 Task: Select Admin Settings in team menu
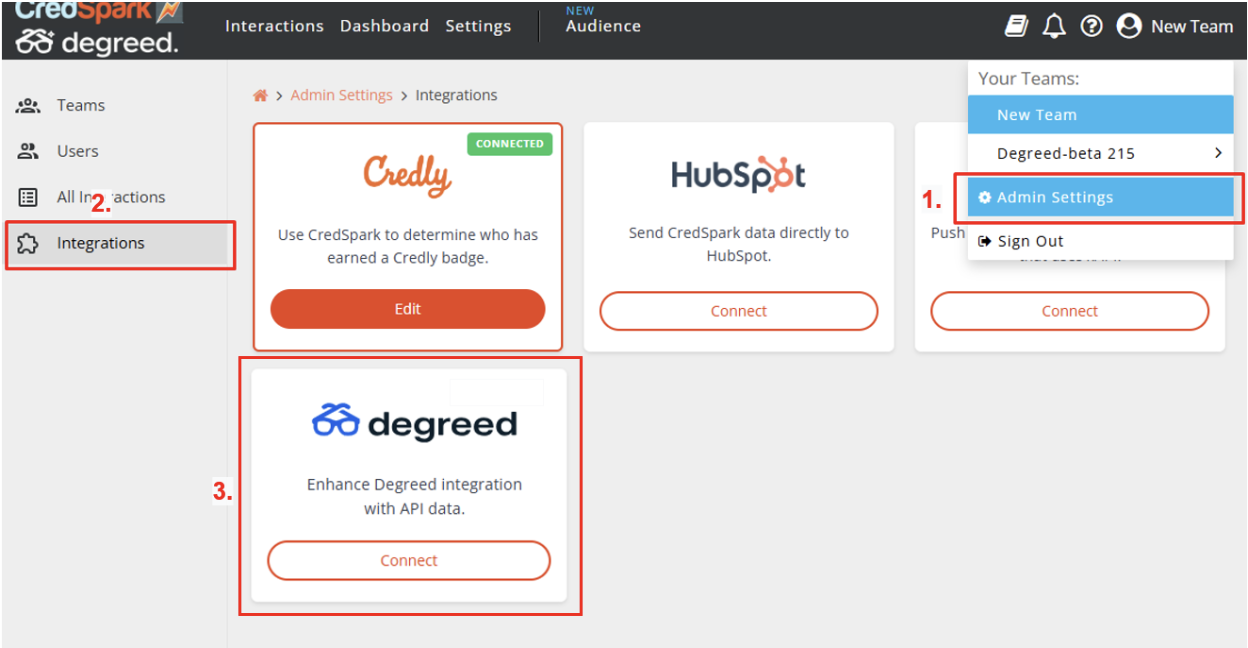click(x=1100, y=197)
